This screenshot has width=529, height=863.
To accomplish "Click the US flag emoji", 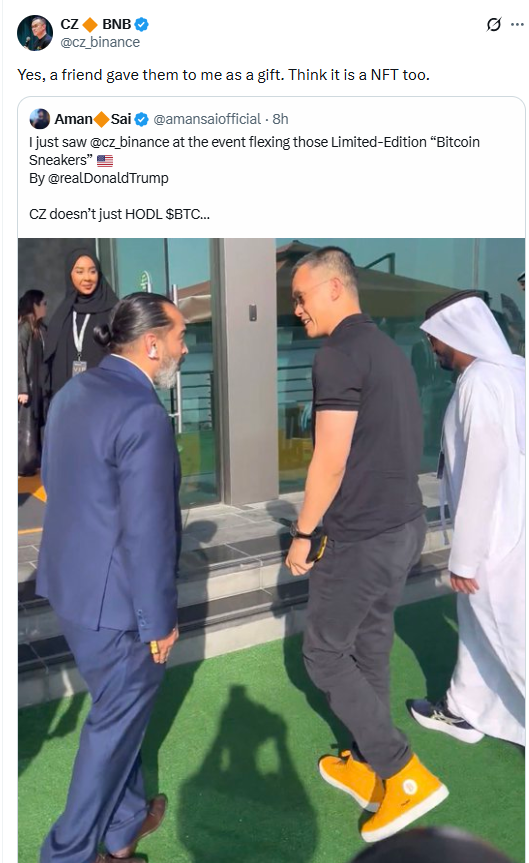I will pyautogui.click(x=105, y=161).
